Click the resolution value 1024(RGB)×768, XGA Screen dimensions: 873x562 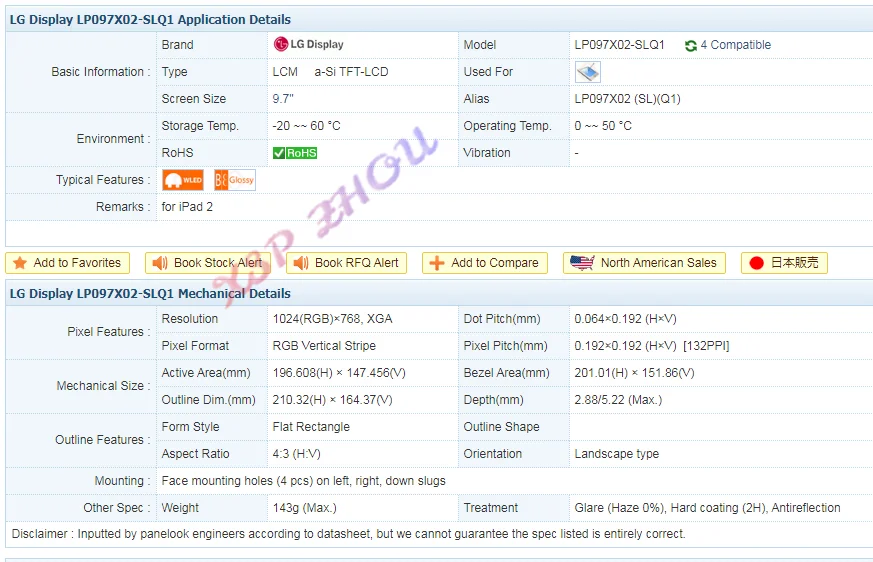coord(332,319)
